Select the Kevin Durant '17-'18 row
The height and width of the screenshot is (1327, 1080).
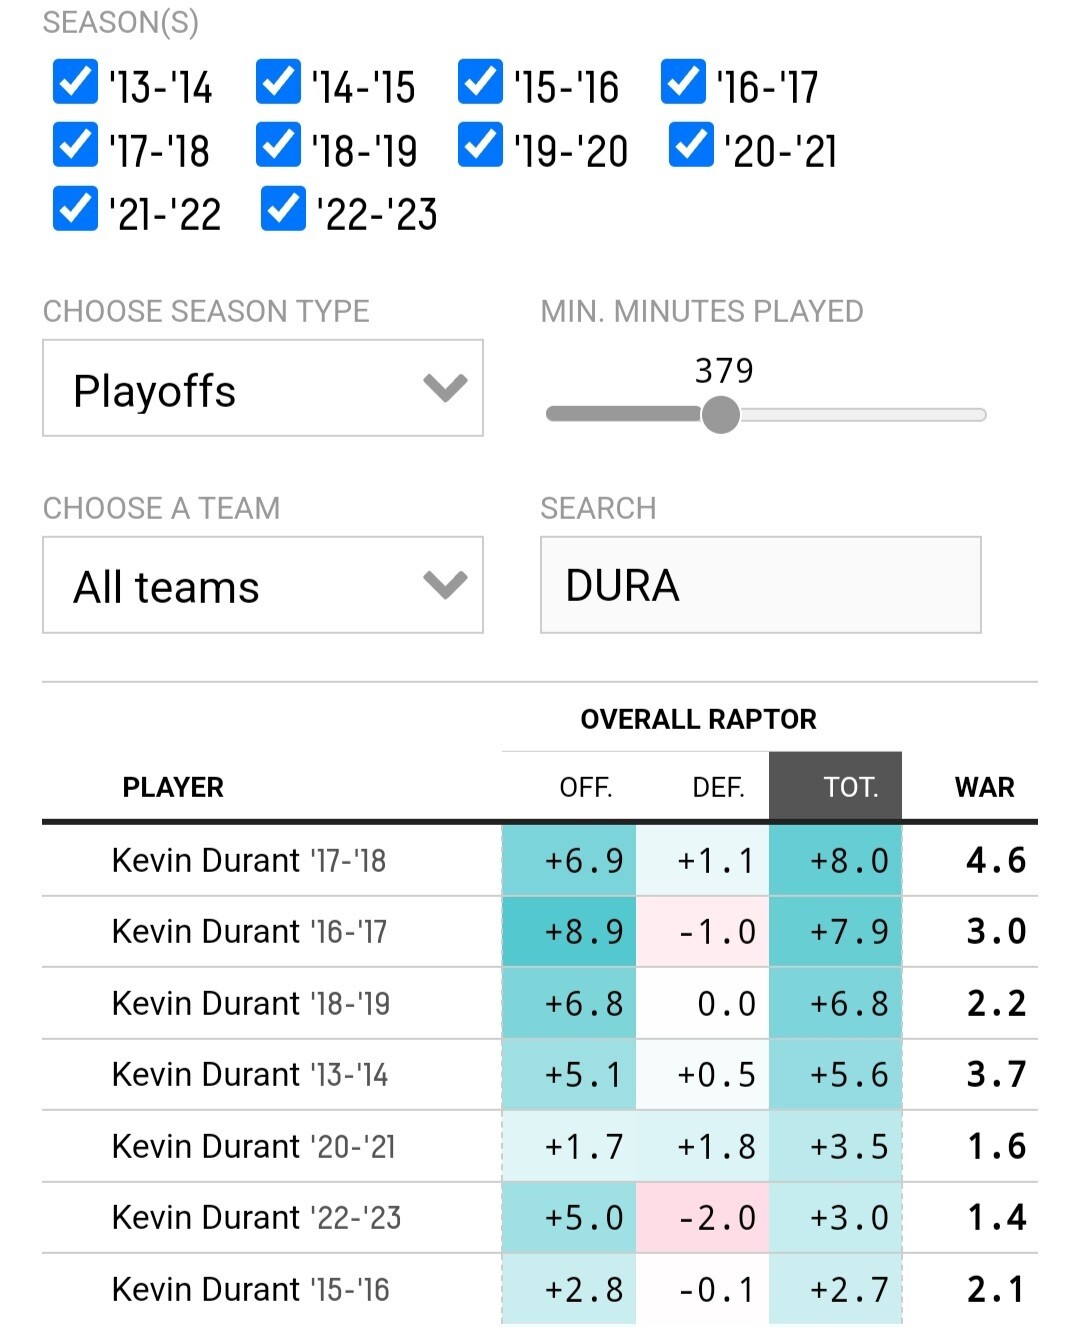[x=249, y=860]
